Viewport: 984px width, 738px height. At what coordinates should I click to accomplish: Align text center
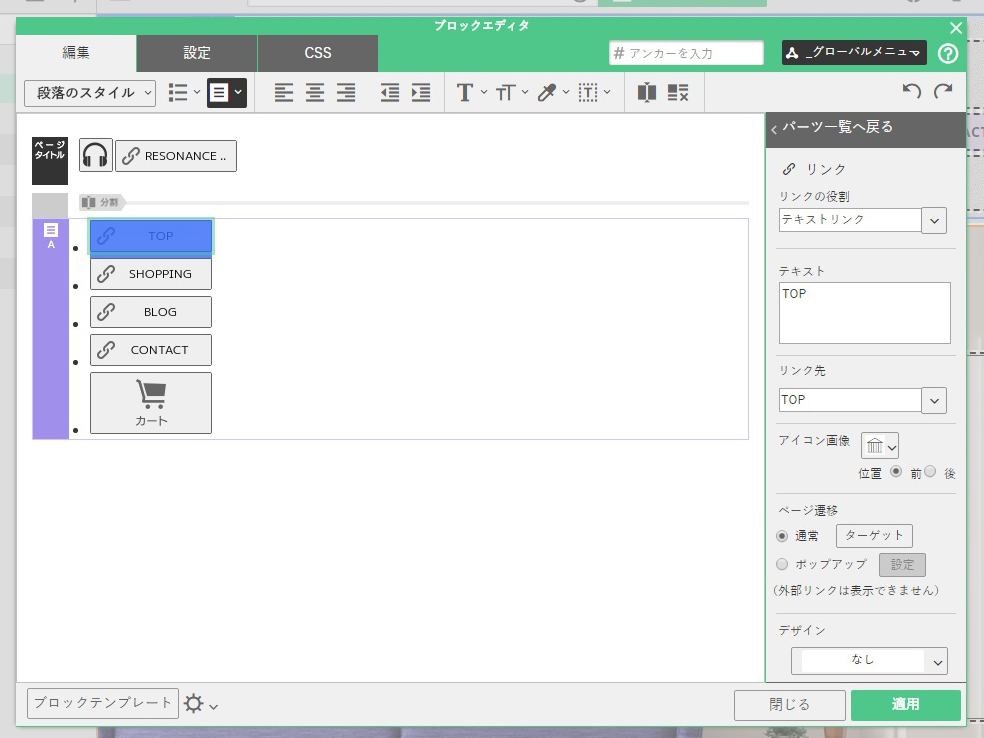click(x=315, y=93)
